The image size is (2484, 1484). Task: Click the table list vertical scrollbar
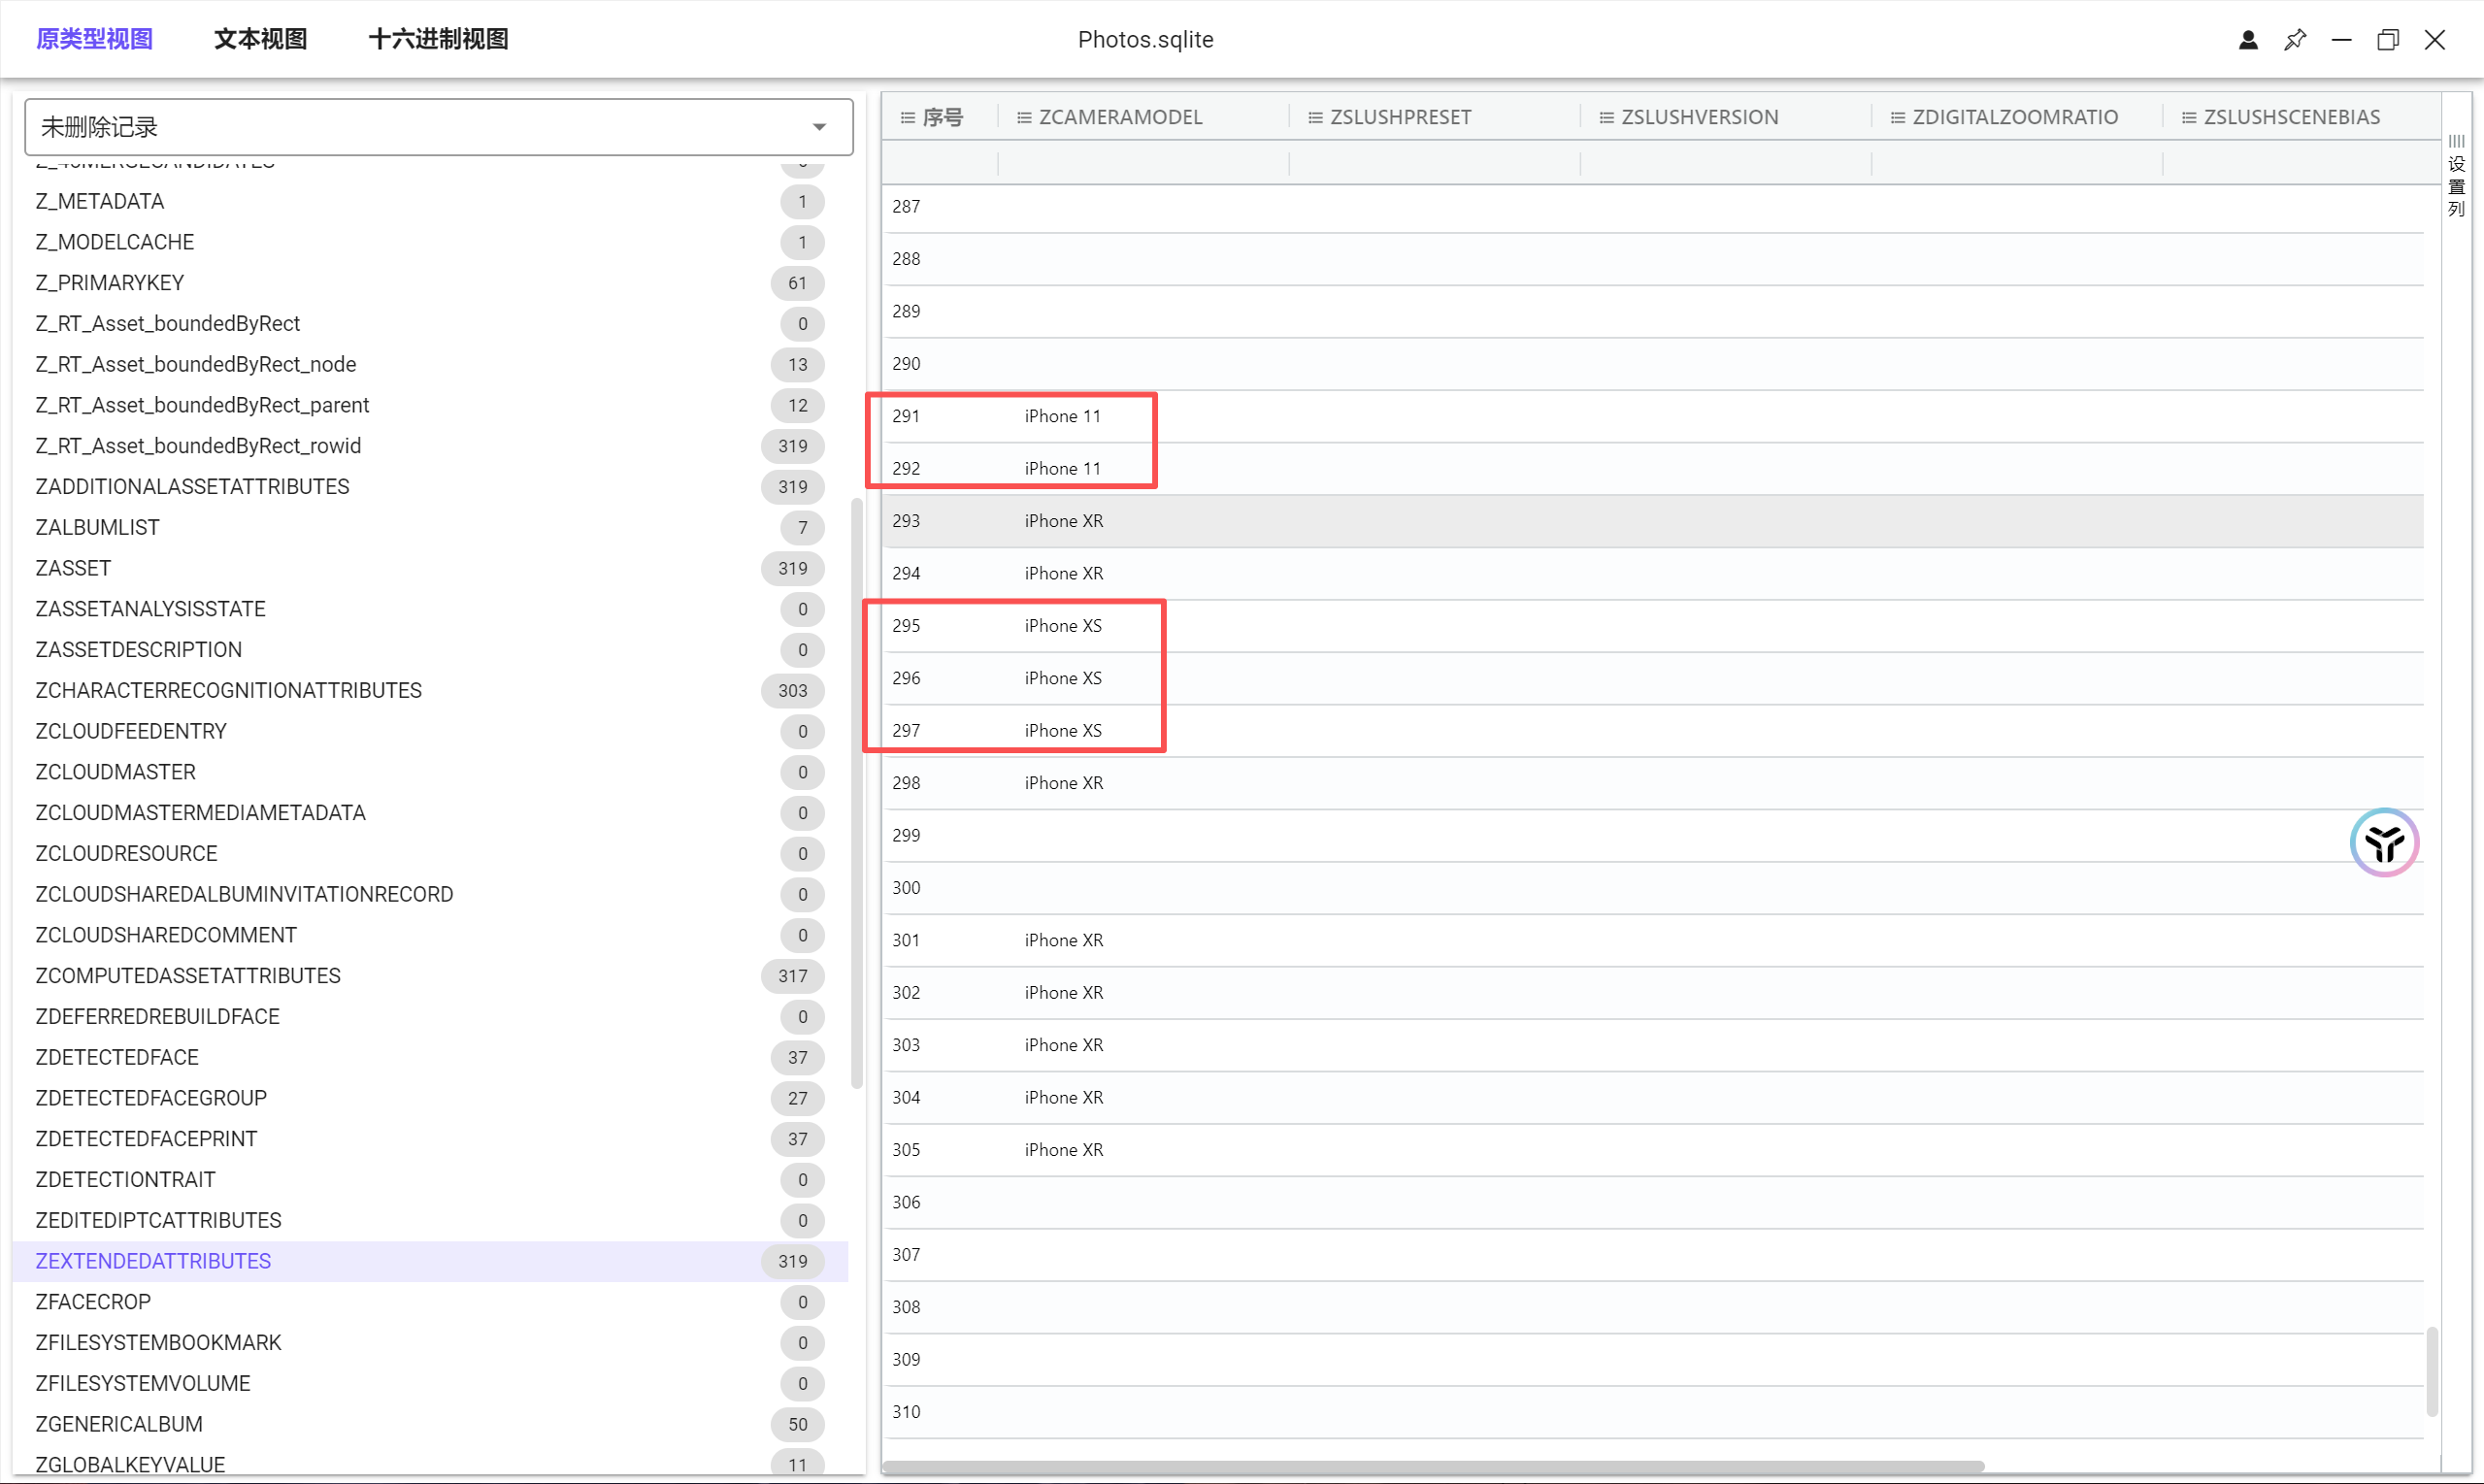pos(856,792)
